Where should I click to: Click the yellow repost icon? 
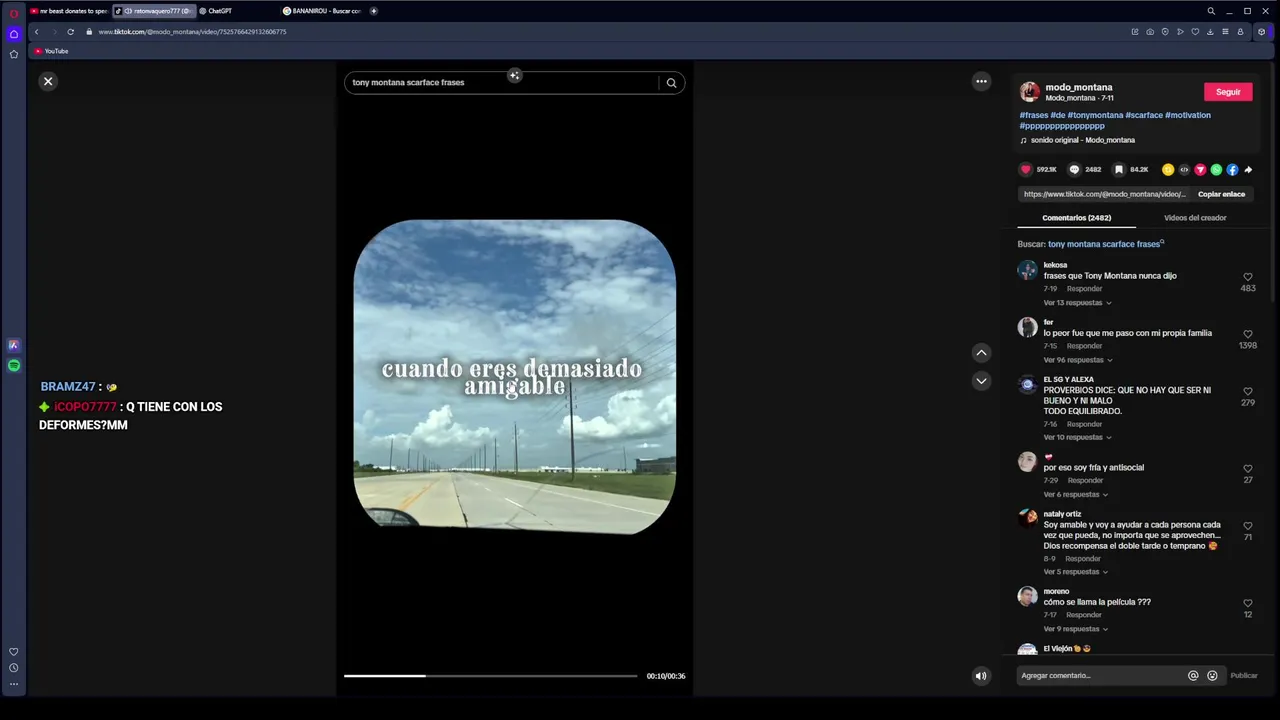tap(1168, 170)
